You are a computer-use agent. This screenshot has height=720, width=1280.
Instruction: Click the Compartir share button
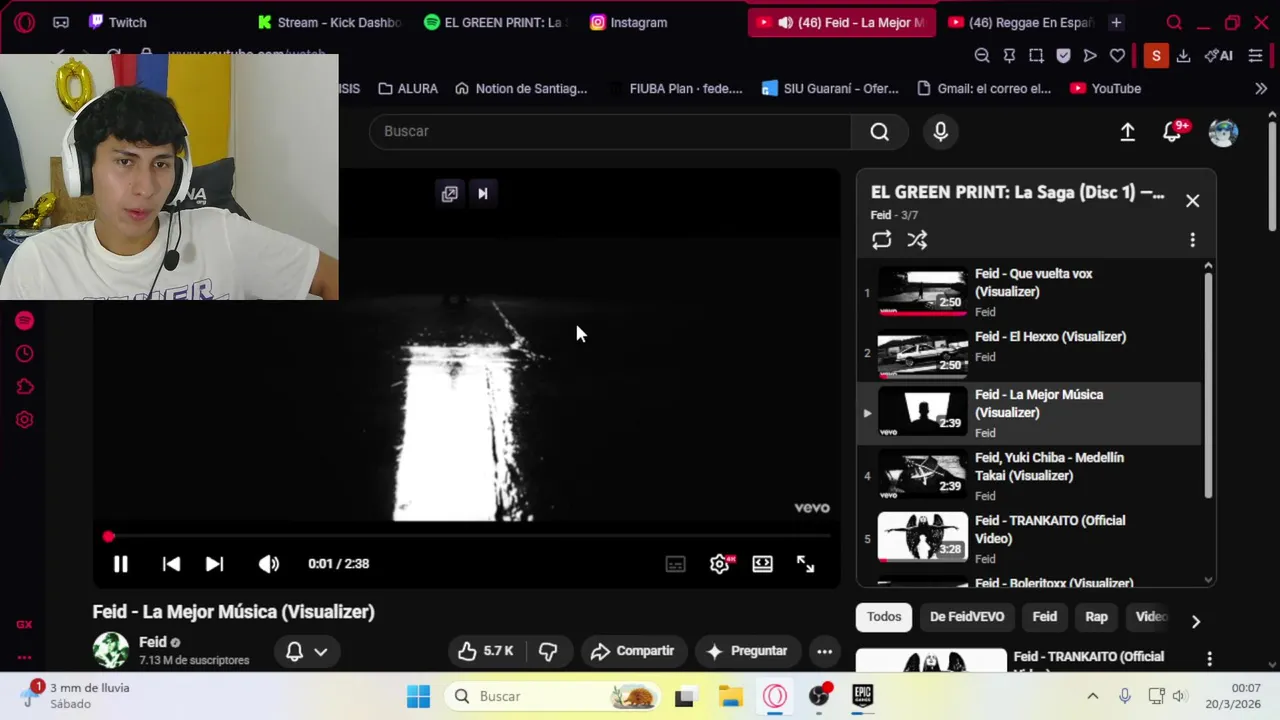click(632, 651)
